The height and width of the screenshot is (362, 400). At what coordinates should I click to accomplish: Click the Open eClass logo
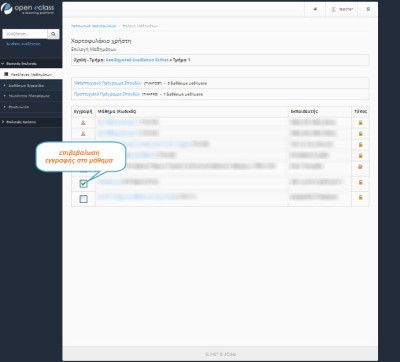[27, 9]
